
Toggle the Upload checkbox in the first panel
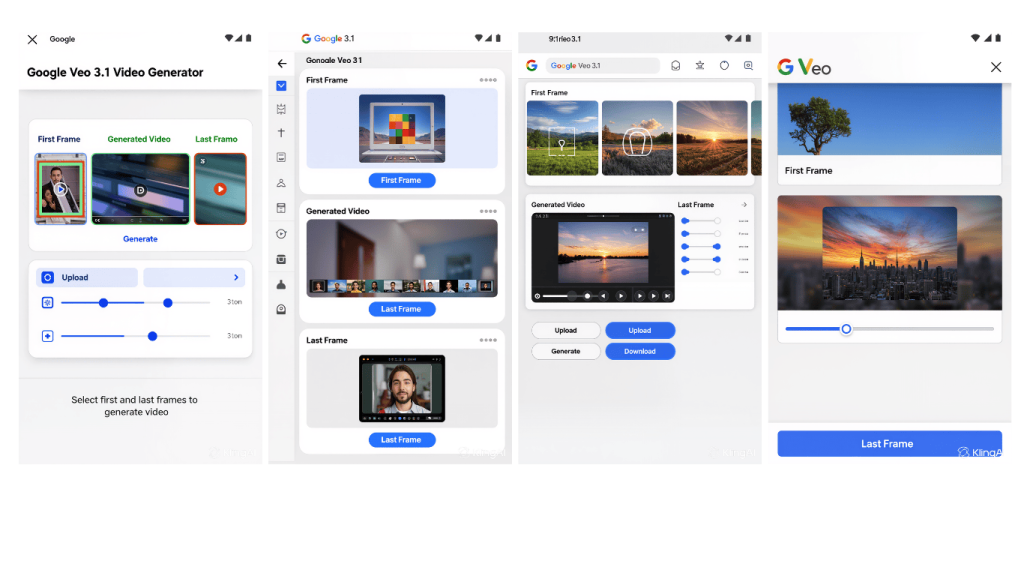[x=47, y=277]
